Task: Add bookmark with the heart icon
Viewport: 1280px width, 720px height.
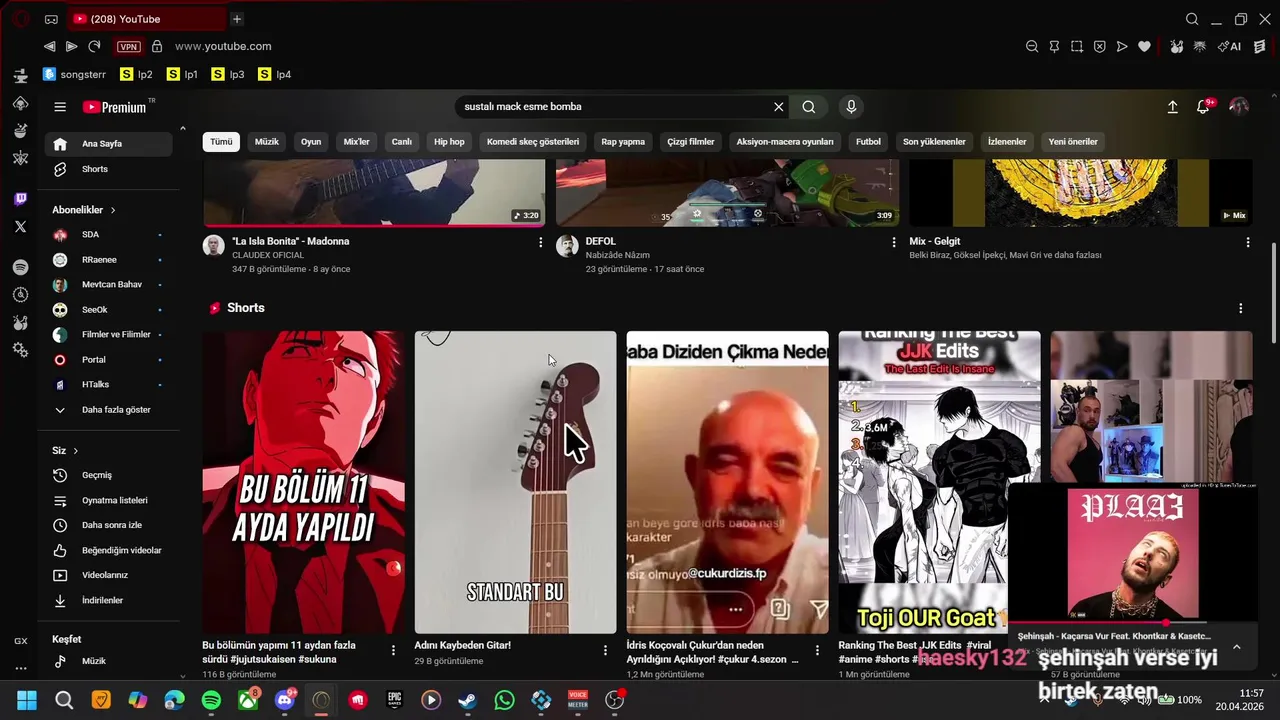Action: tap(1144, 46)
